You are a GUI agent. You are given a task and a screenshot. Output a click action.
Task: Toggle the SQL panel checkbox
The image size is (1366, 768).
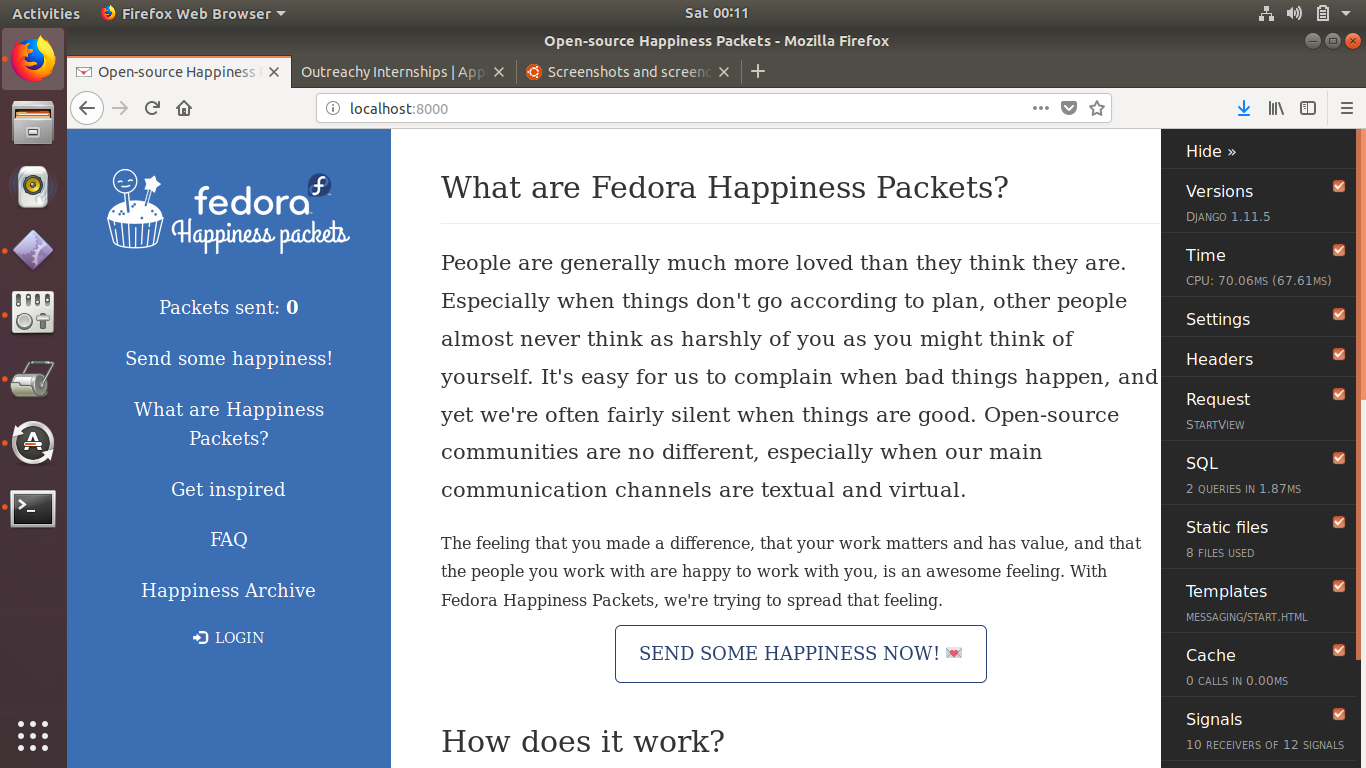1339,458
